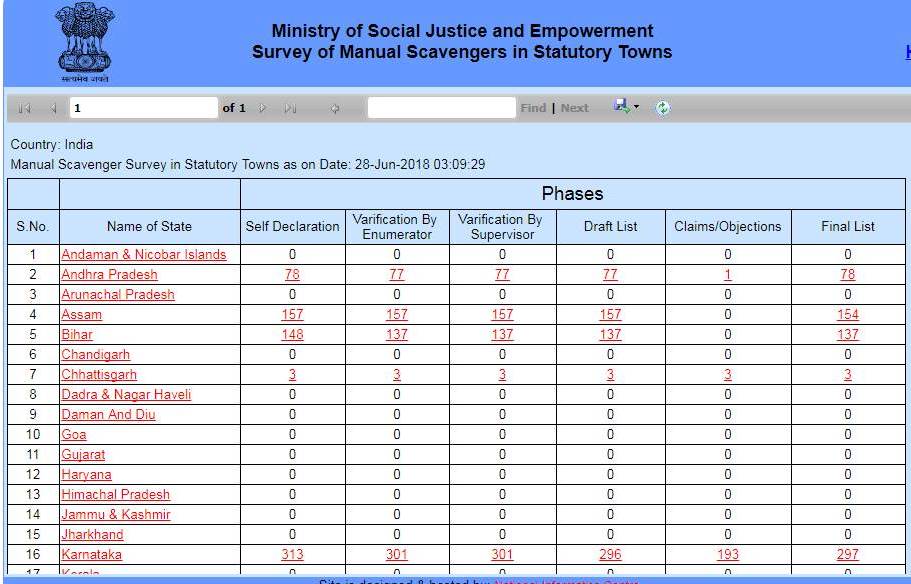Open Karnataka Draft List count 296
The height and width of the screenshot is (584, 911).
[x=610, y=554]
